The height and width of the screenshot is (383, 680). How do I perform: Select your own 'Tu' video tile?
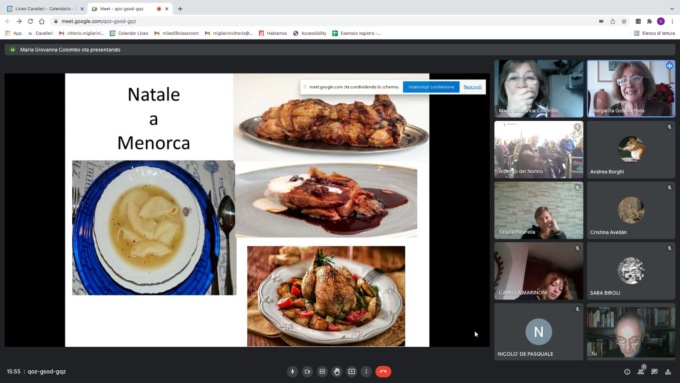(631, 332)
